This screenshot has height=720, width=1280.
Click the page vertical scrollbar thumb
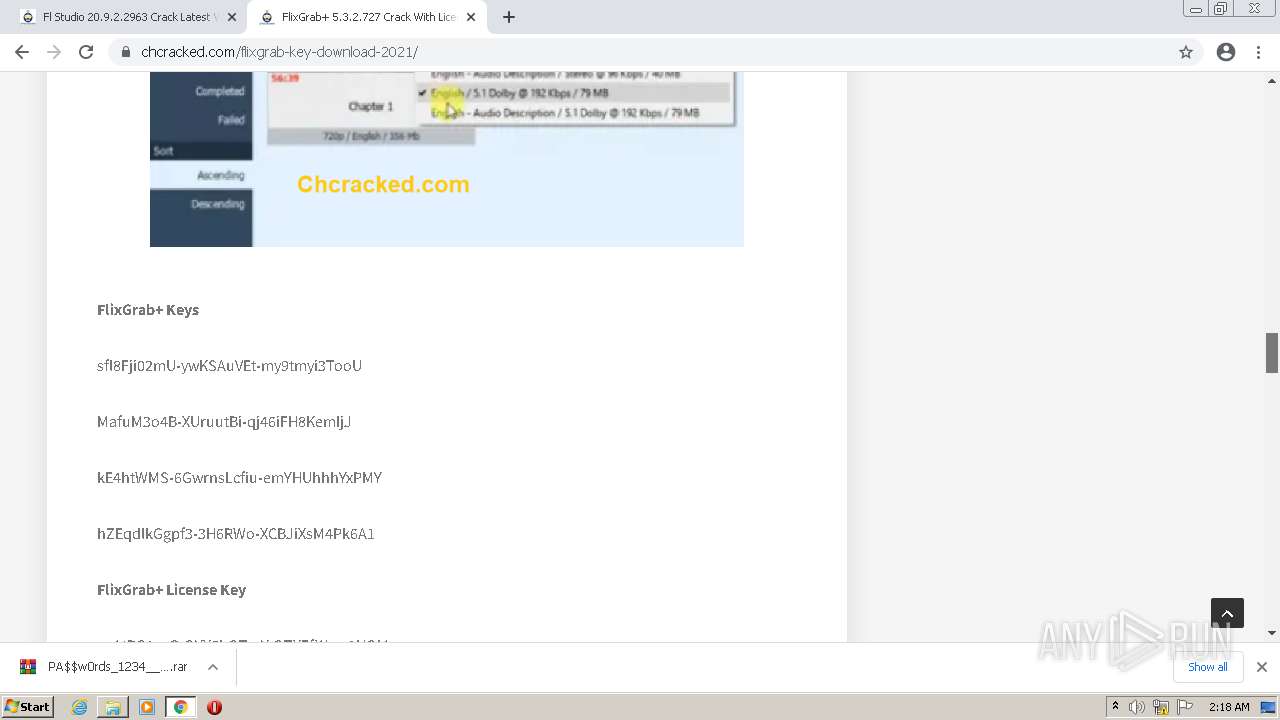click(1272, 352)
